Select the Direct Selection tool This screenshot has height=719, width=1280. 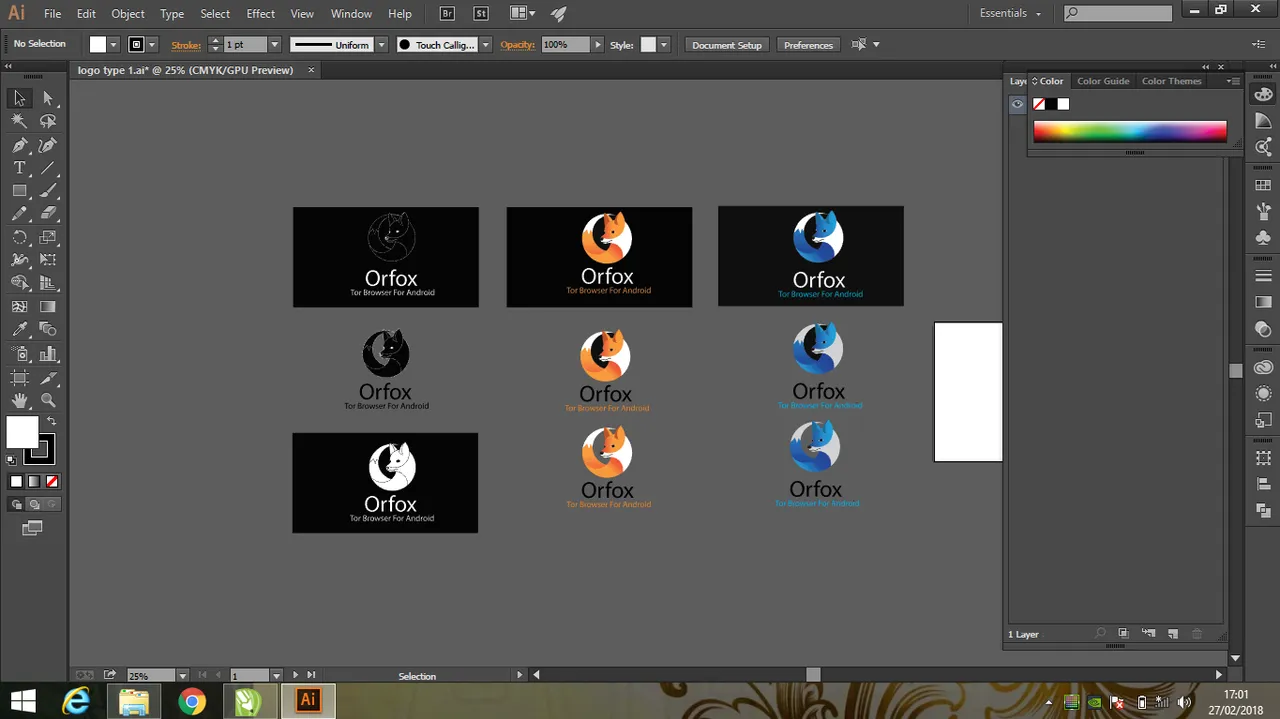(48, 98)
